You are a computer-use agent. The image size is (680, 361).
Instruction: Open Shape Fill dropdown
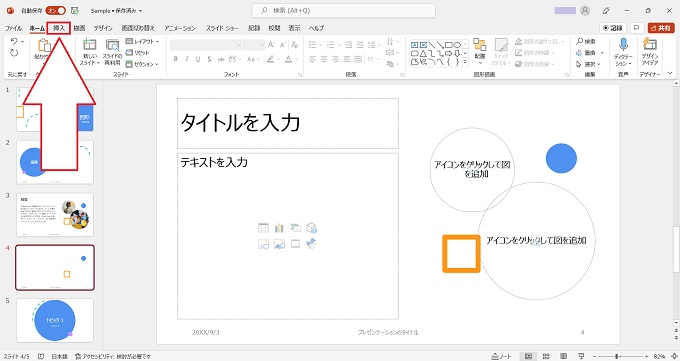[539, 42]
